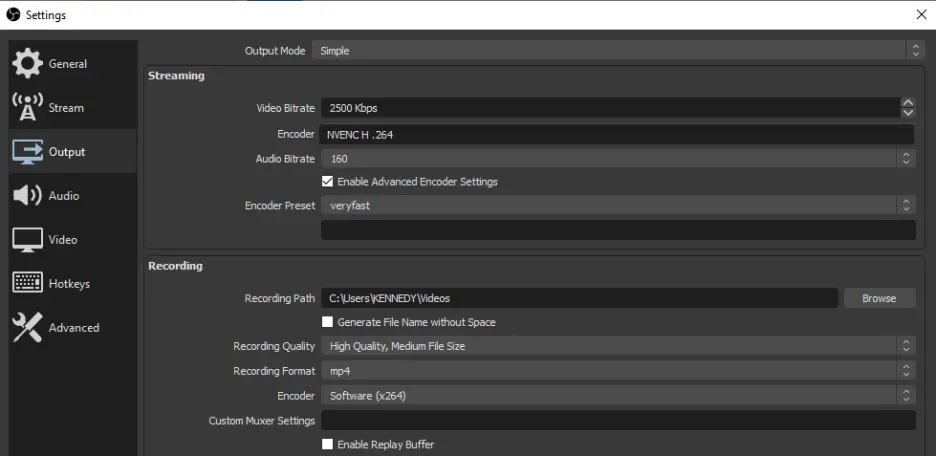The width and height of the screenshot is (936, 456).
Task: Select the Stream antenna icon
Action: (x=27, y=107)
